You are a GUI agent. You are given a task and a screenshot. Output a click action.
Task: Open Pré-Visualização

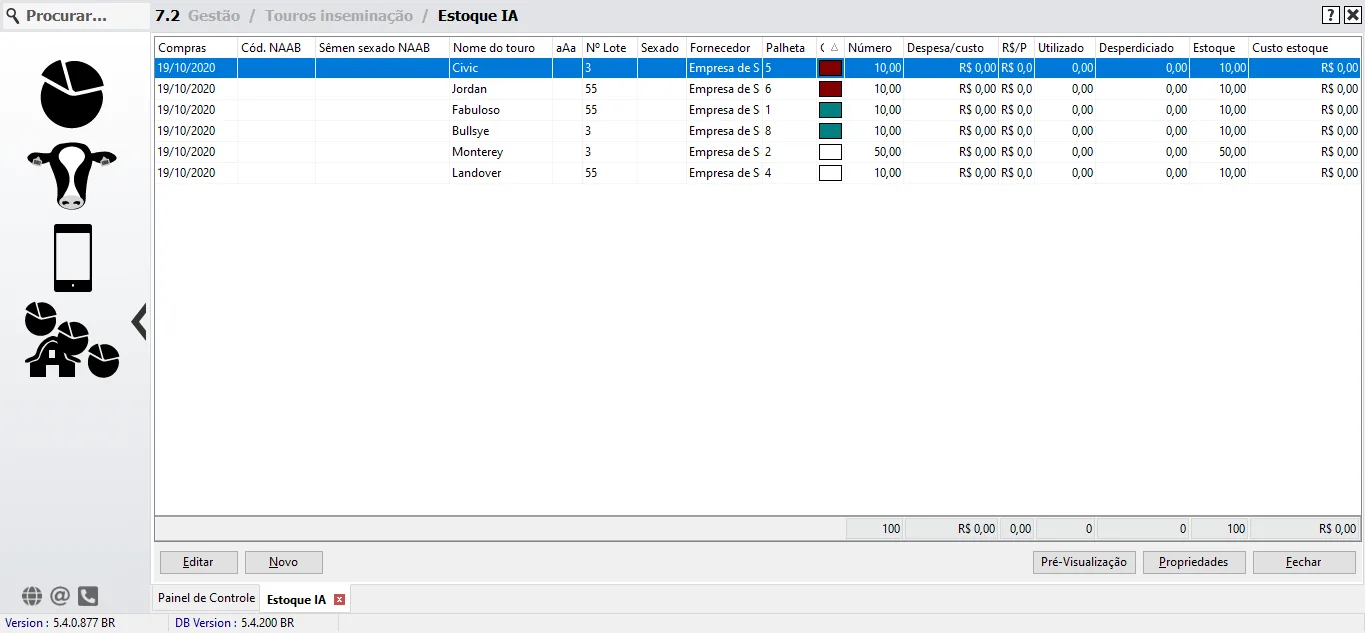pyautogui.click(x=1083, y=562)
